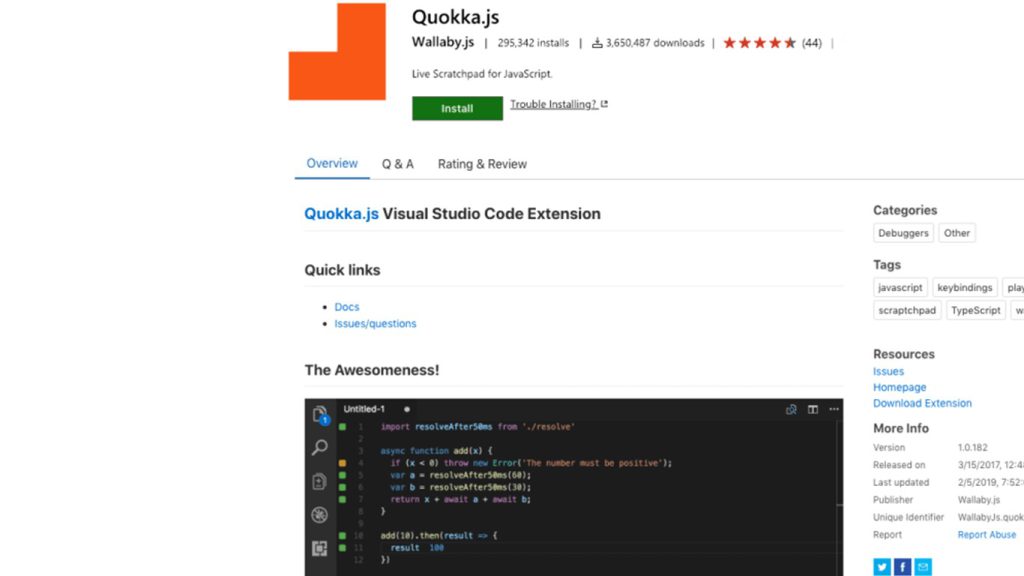Filter by the Debuggers category
Screen dimensions: 1024x576
click(x=903, y=233)
